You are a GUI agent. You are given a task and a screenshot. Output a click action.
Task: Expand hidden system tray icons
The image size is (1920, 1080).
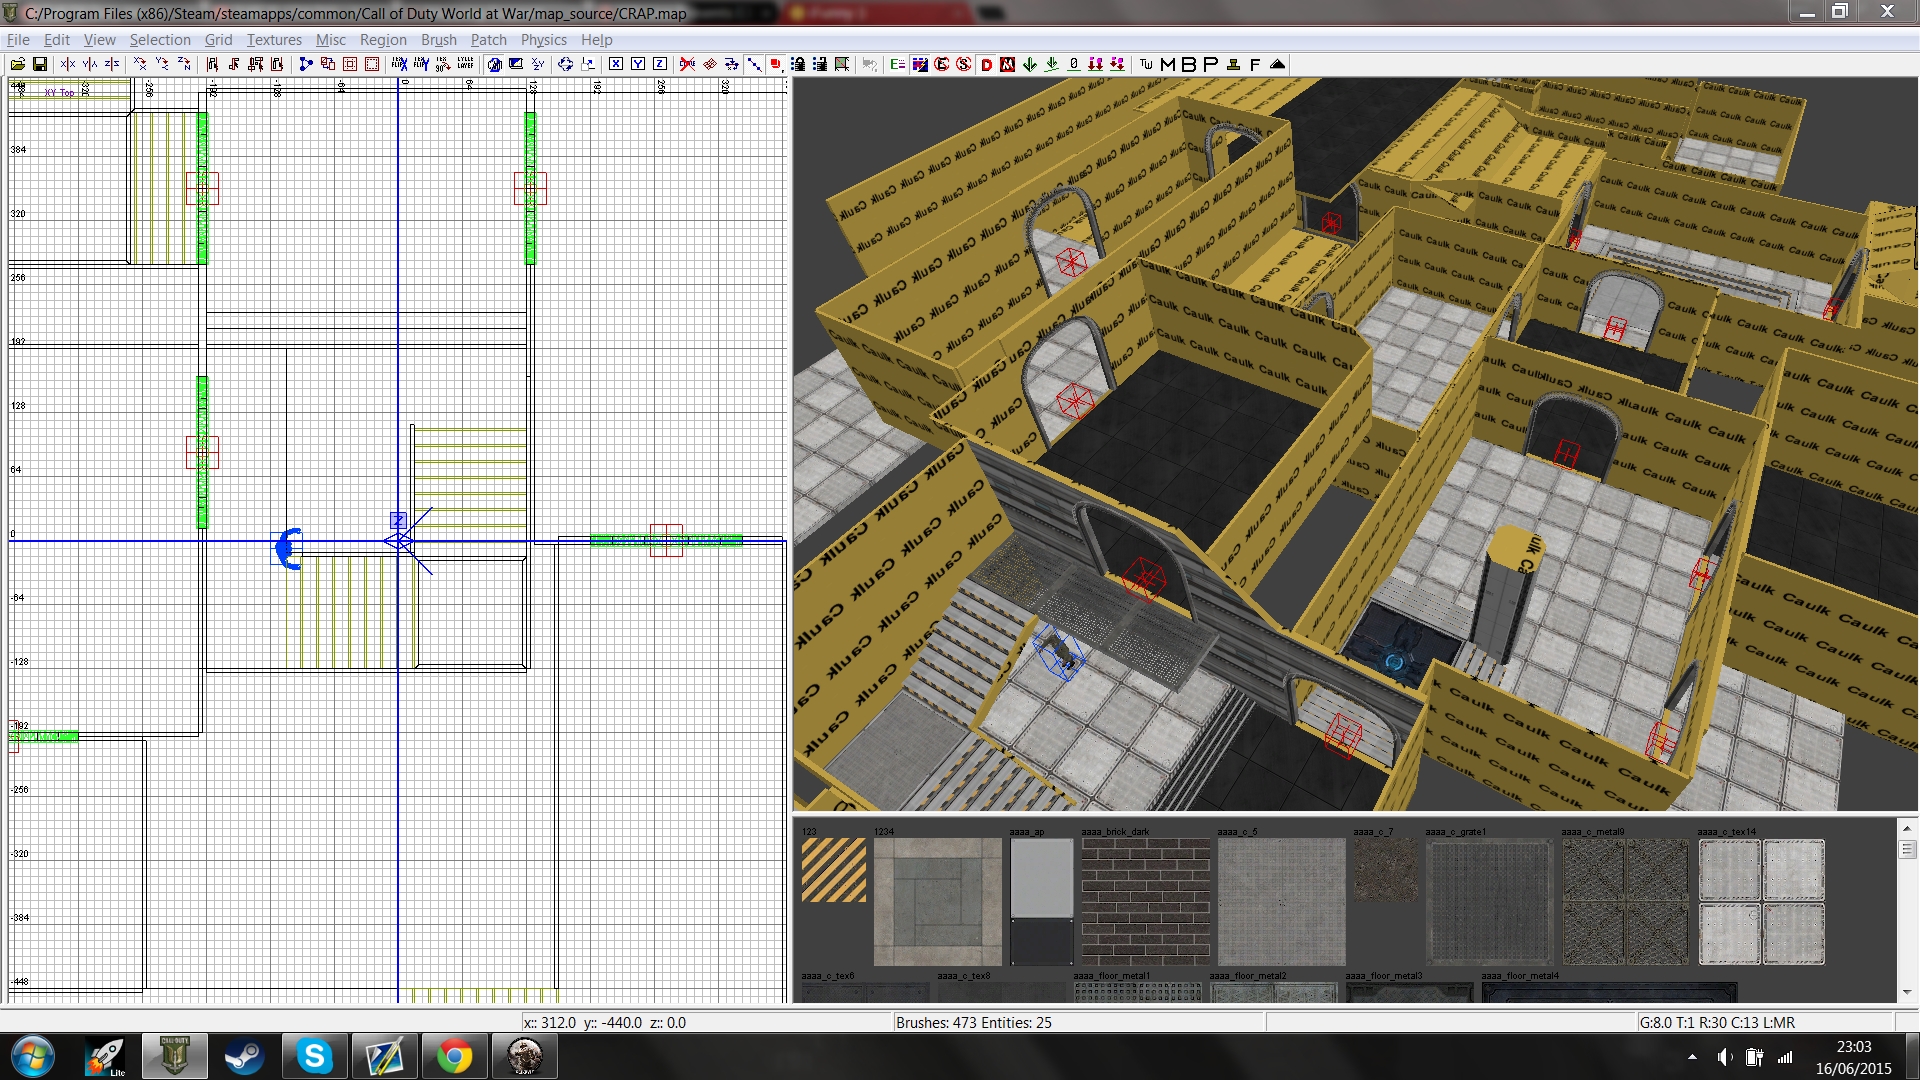(1692, 1057)
